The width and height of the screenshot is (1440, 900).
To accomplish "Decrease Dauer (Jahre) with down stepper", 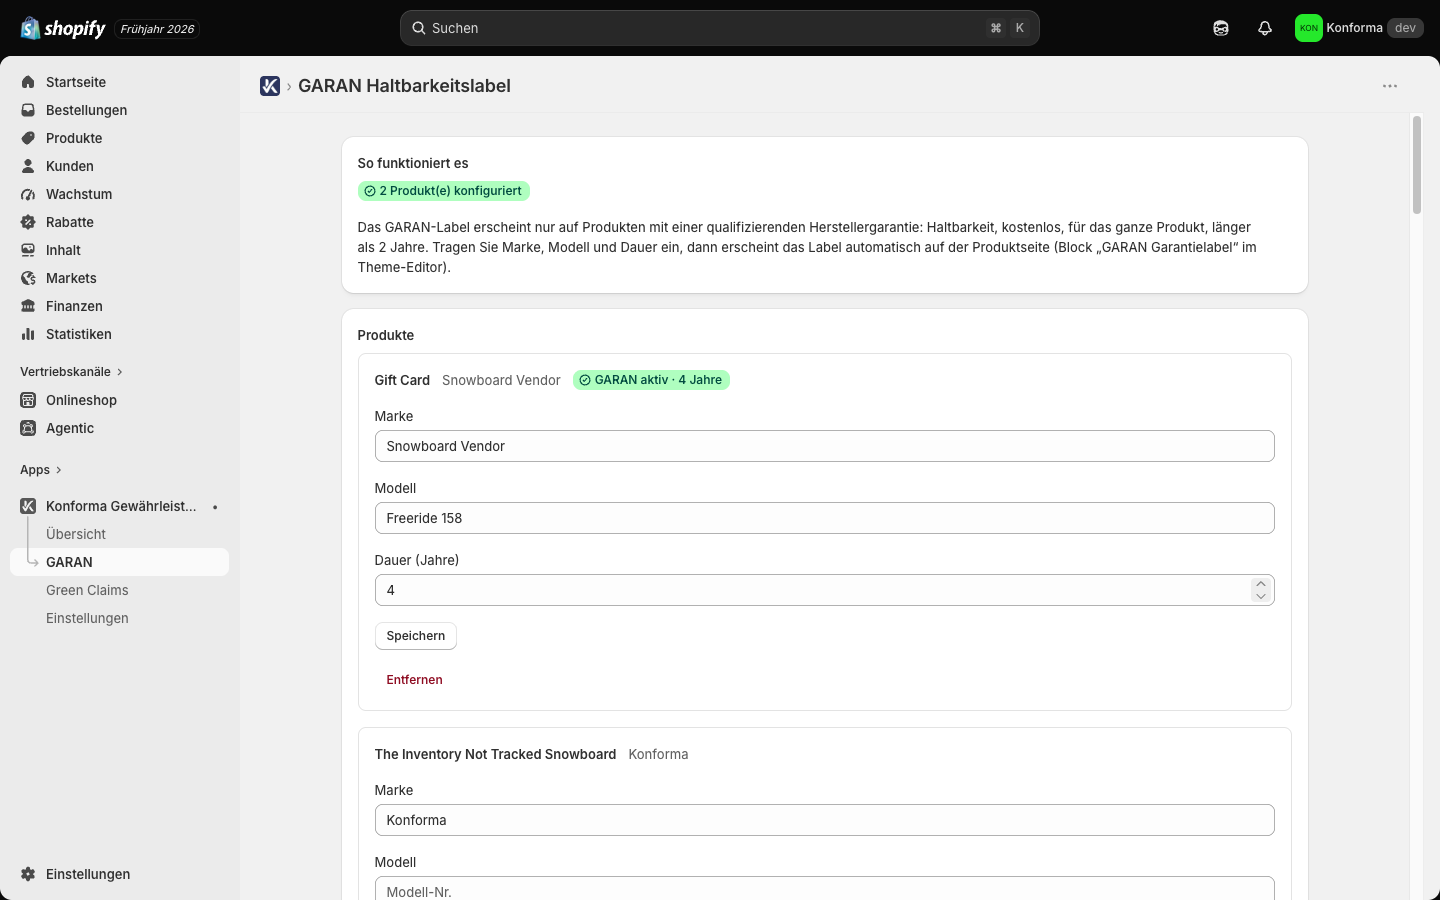I will [x=1261, y=596].
